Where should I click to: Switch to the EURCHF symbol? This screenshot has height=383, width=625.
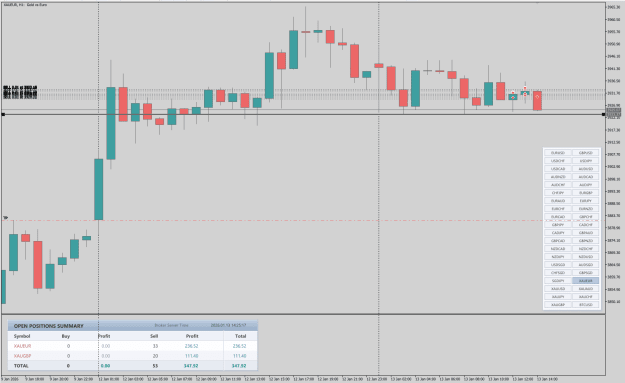[x=558, y=208]
